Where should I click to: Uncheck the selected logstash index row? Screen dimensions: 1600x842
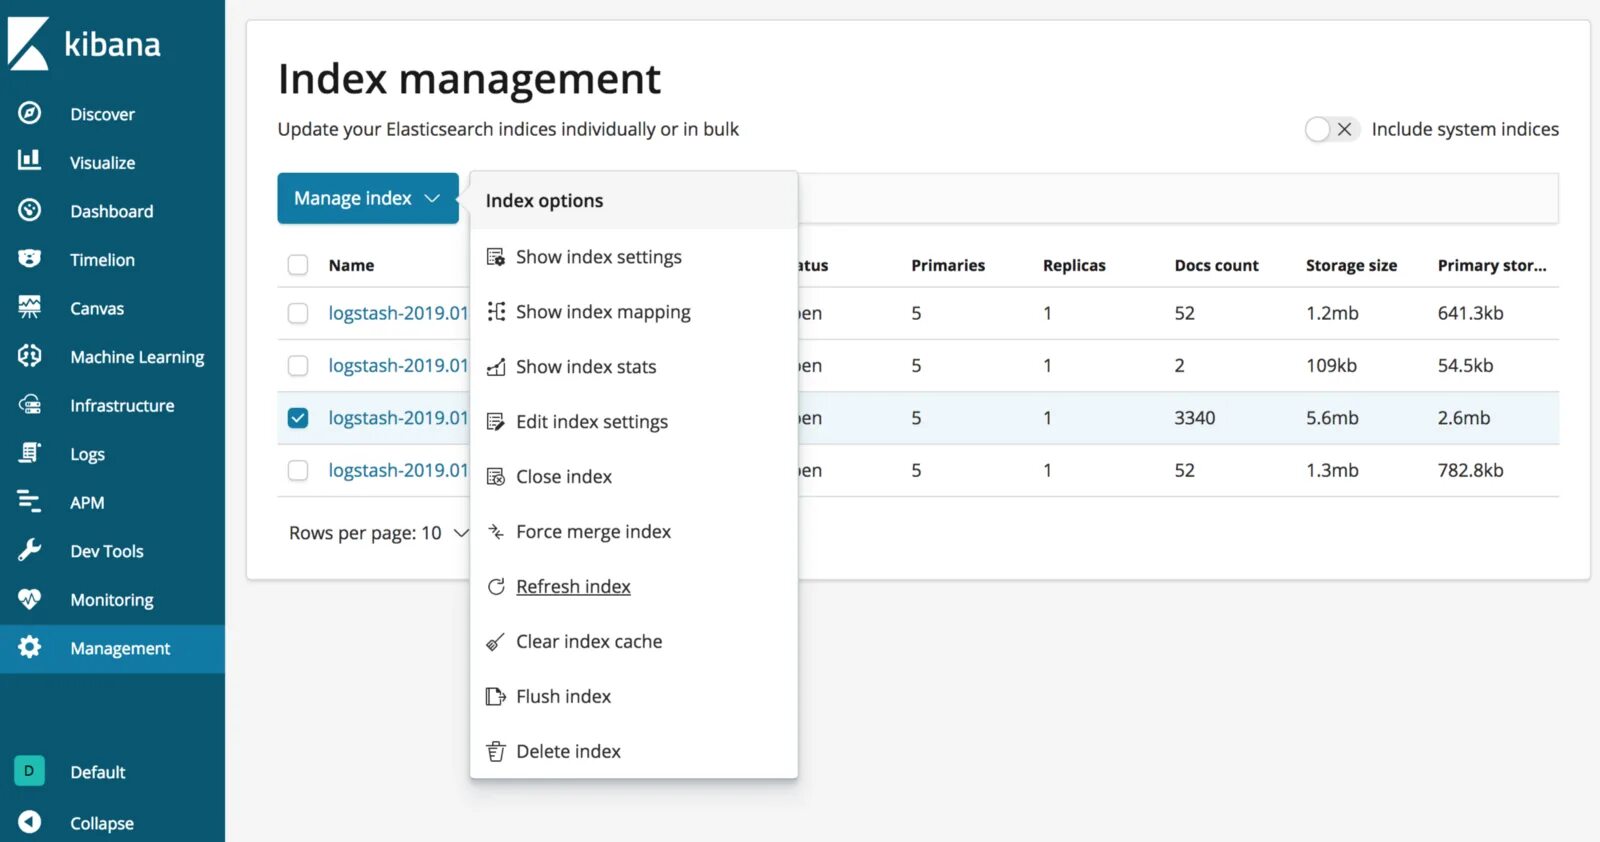tap(298, 418)
